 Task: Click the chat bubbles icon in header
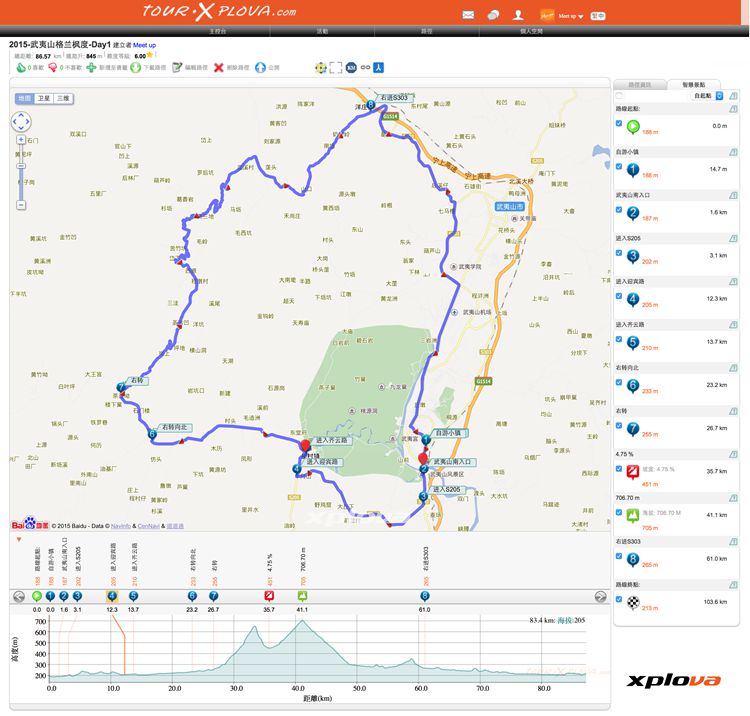tap(493, 15)
